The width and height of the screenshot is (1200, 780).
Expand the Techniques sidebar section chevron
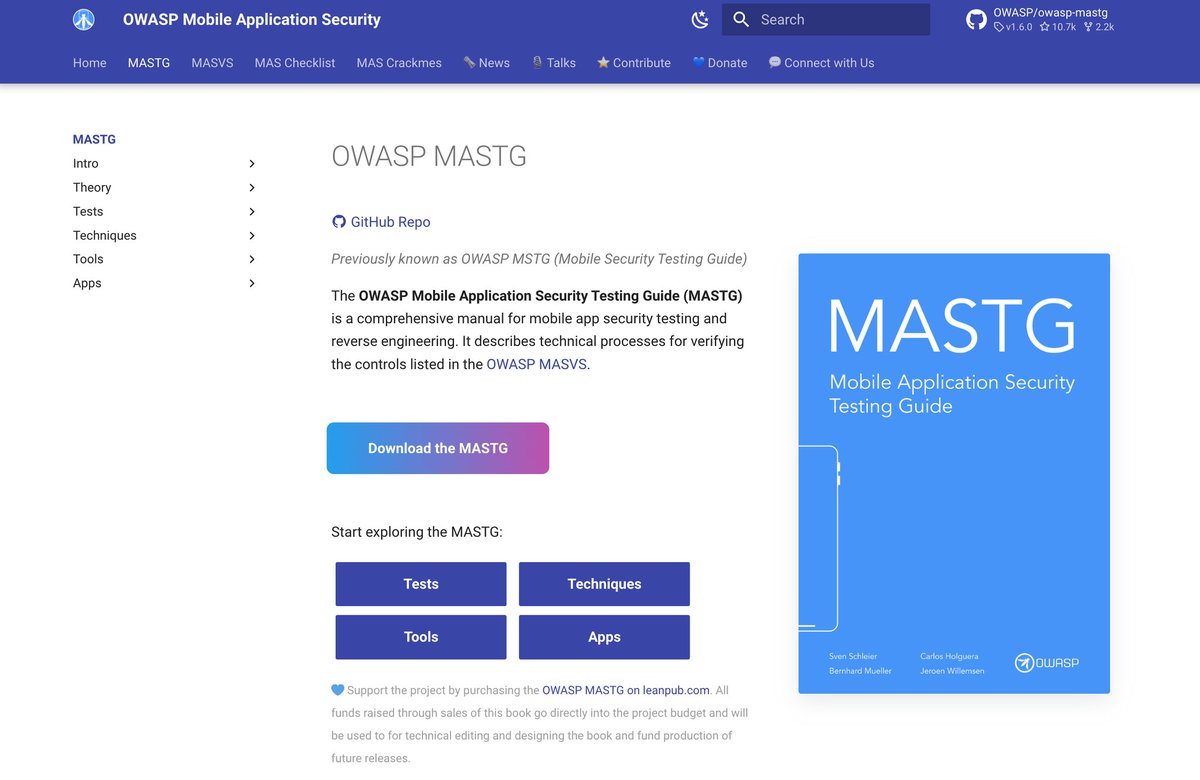tap(252, 236)
